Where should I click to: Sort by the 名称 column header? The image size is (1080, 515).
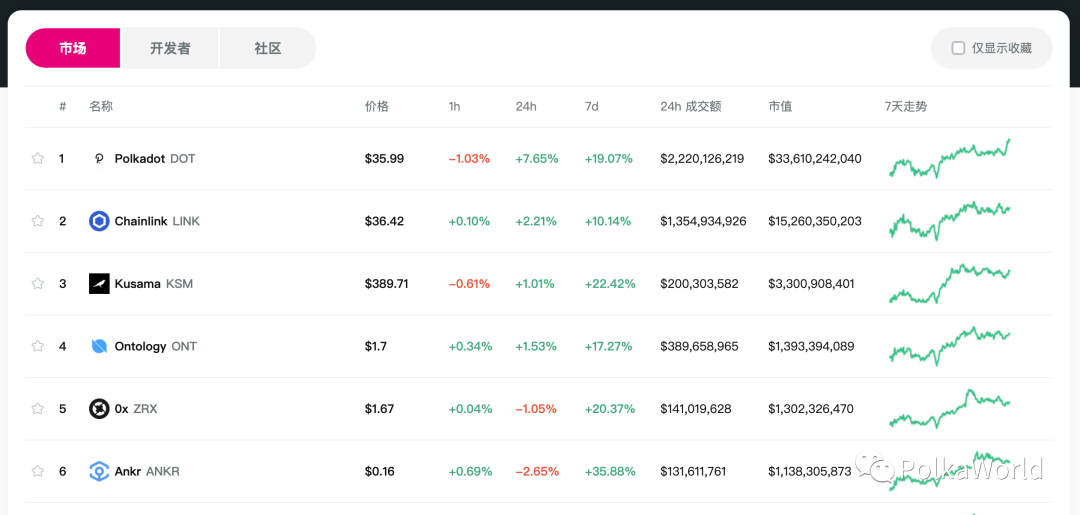pos(101,107)
